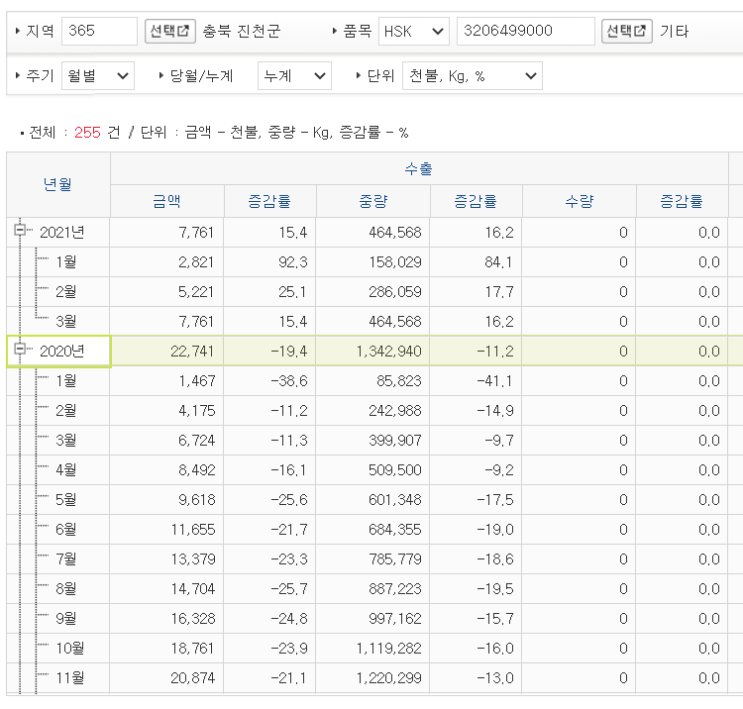Open the 품목 HSK dropdown
Viewport: 743px width, 709px height.
tap(414, 31)
